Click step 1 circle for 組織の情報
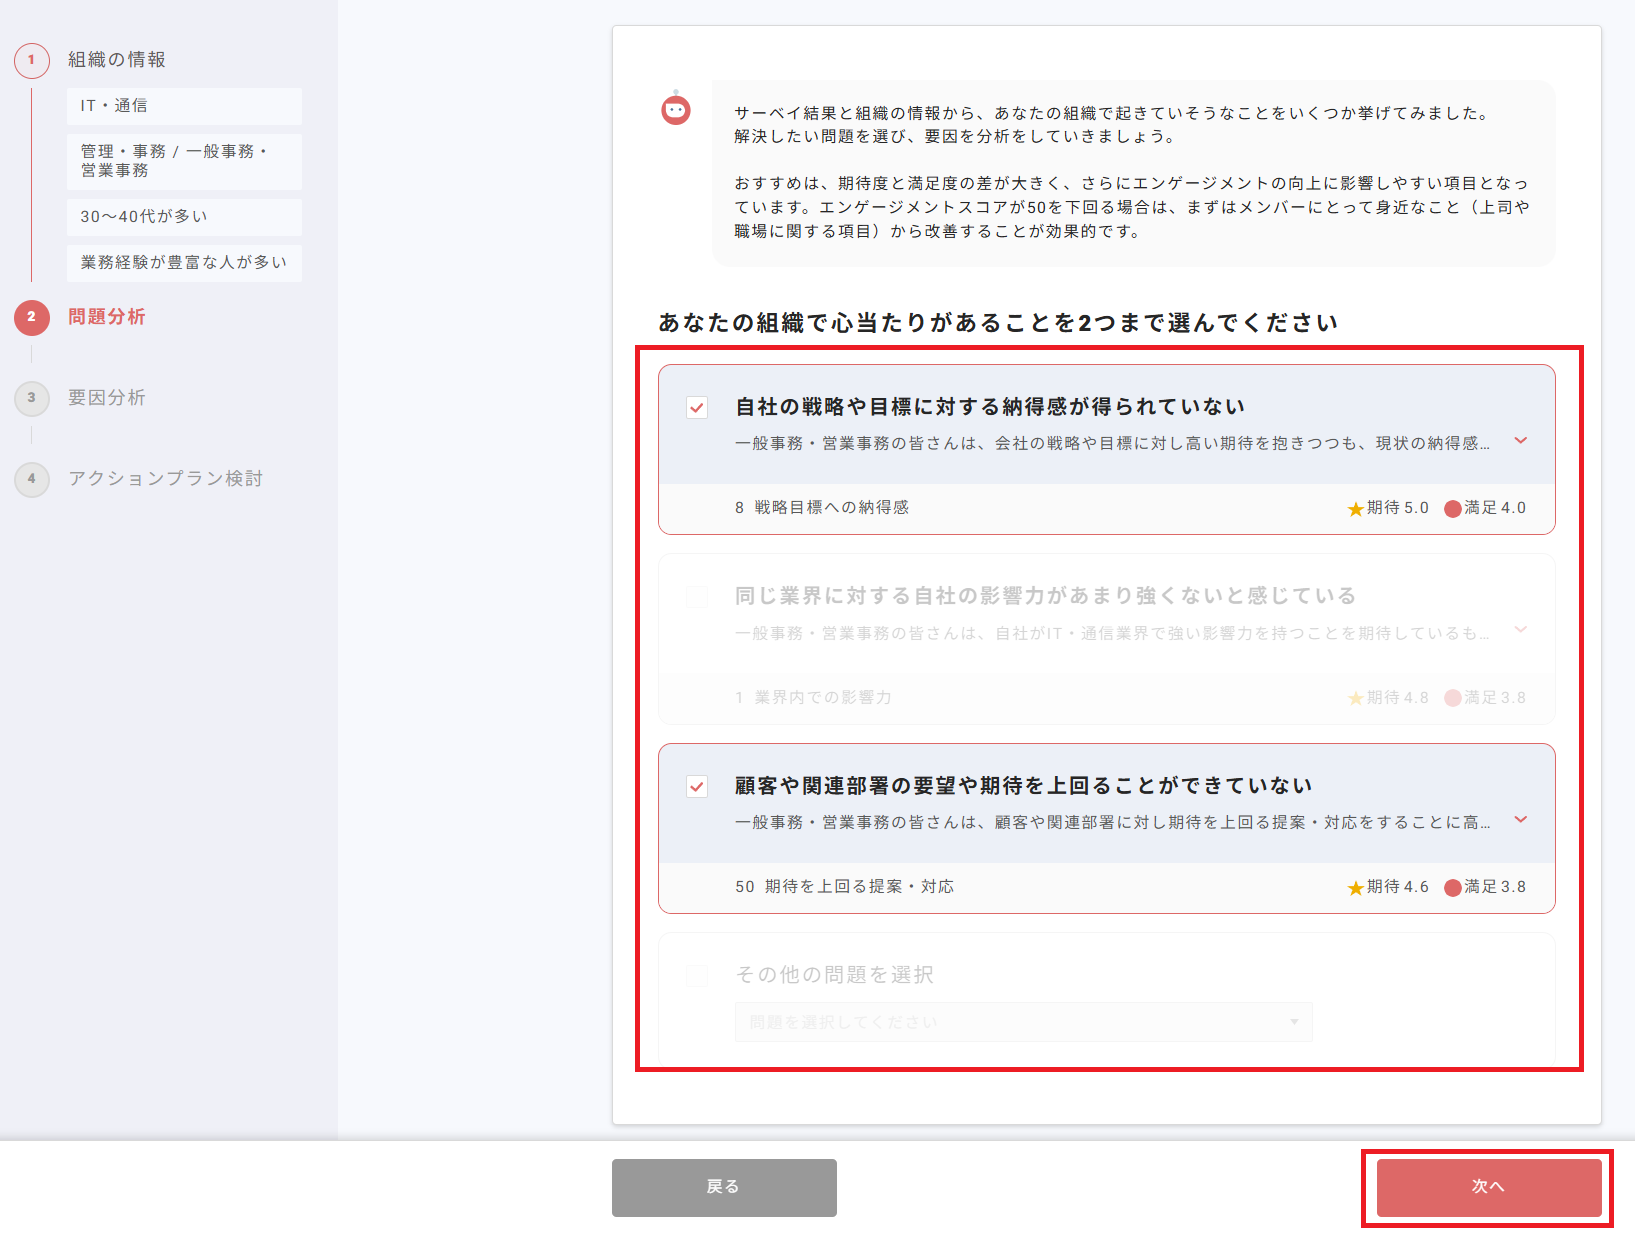Viewport: 1635px width, 1241px height. pyautogui.click(x=32, y=60)
